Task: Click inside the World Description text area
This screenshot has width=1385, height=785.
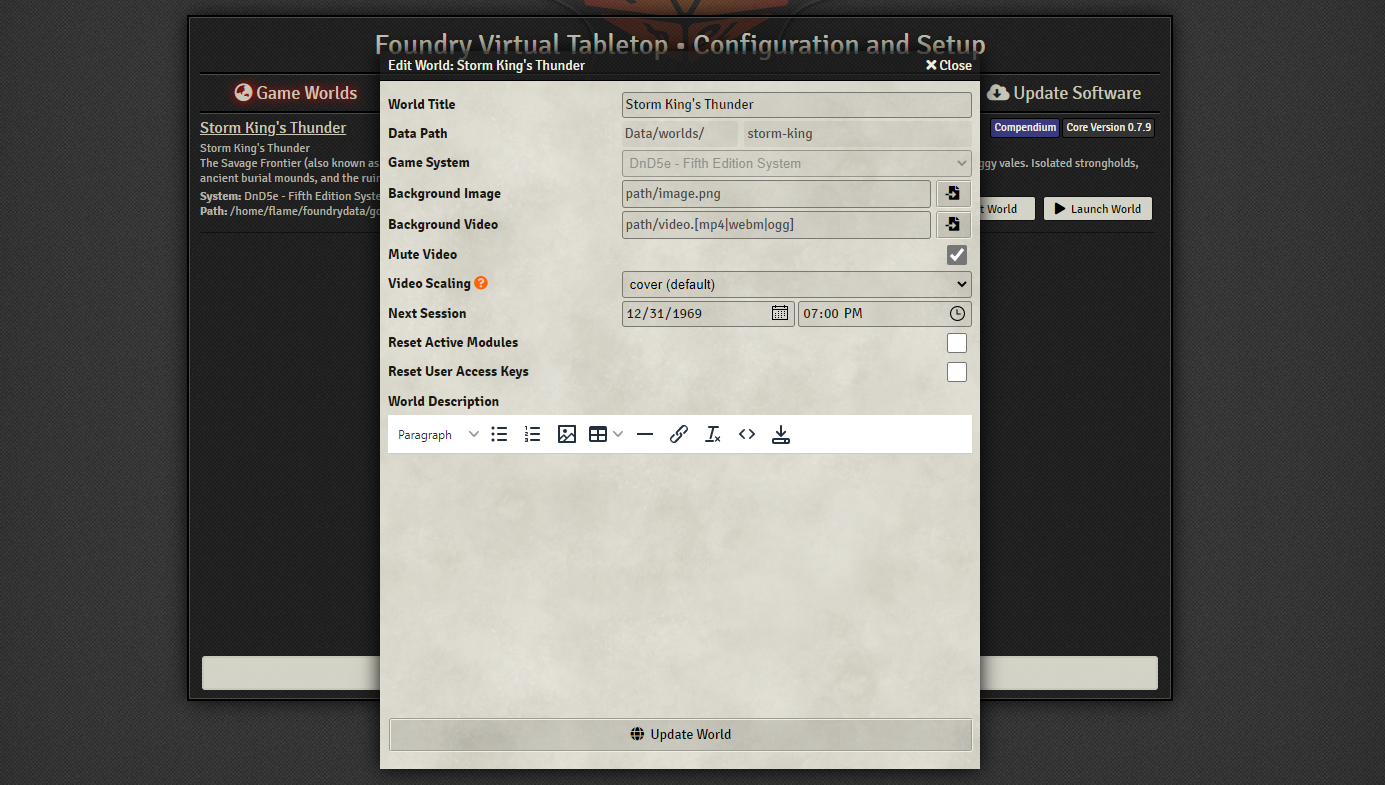Action: (680, 580)
